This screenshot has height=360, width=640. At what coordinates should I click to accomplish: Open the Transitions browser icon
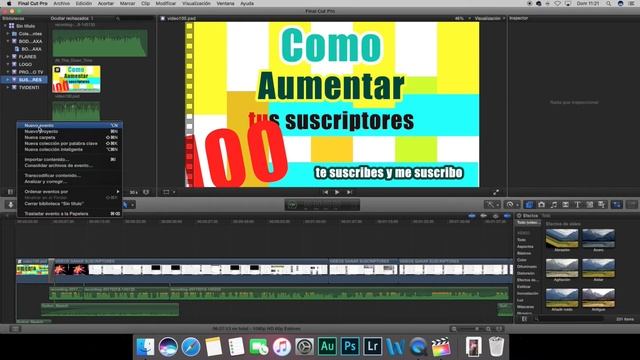(x=565, y=204)
